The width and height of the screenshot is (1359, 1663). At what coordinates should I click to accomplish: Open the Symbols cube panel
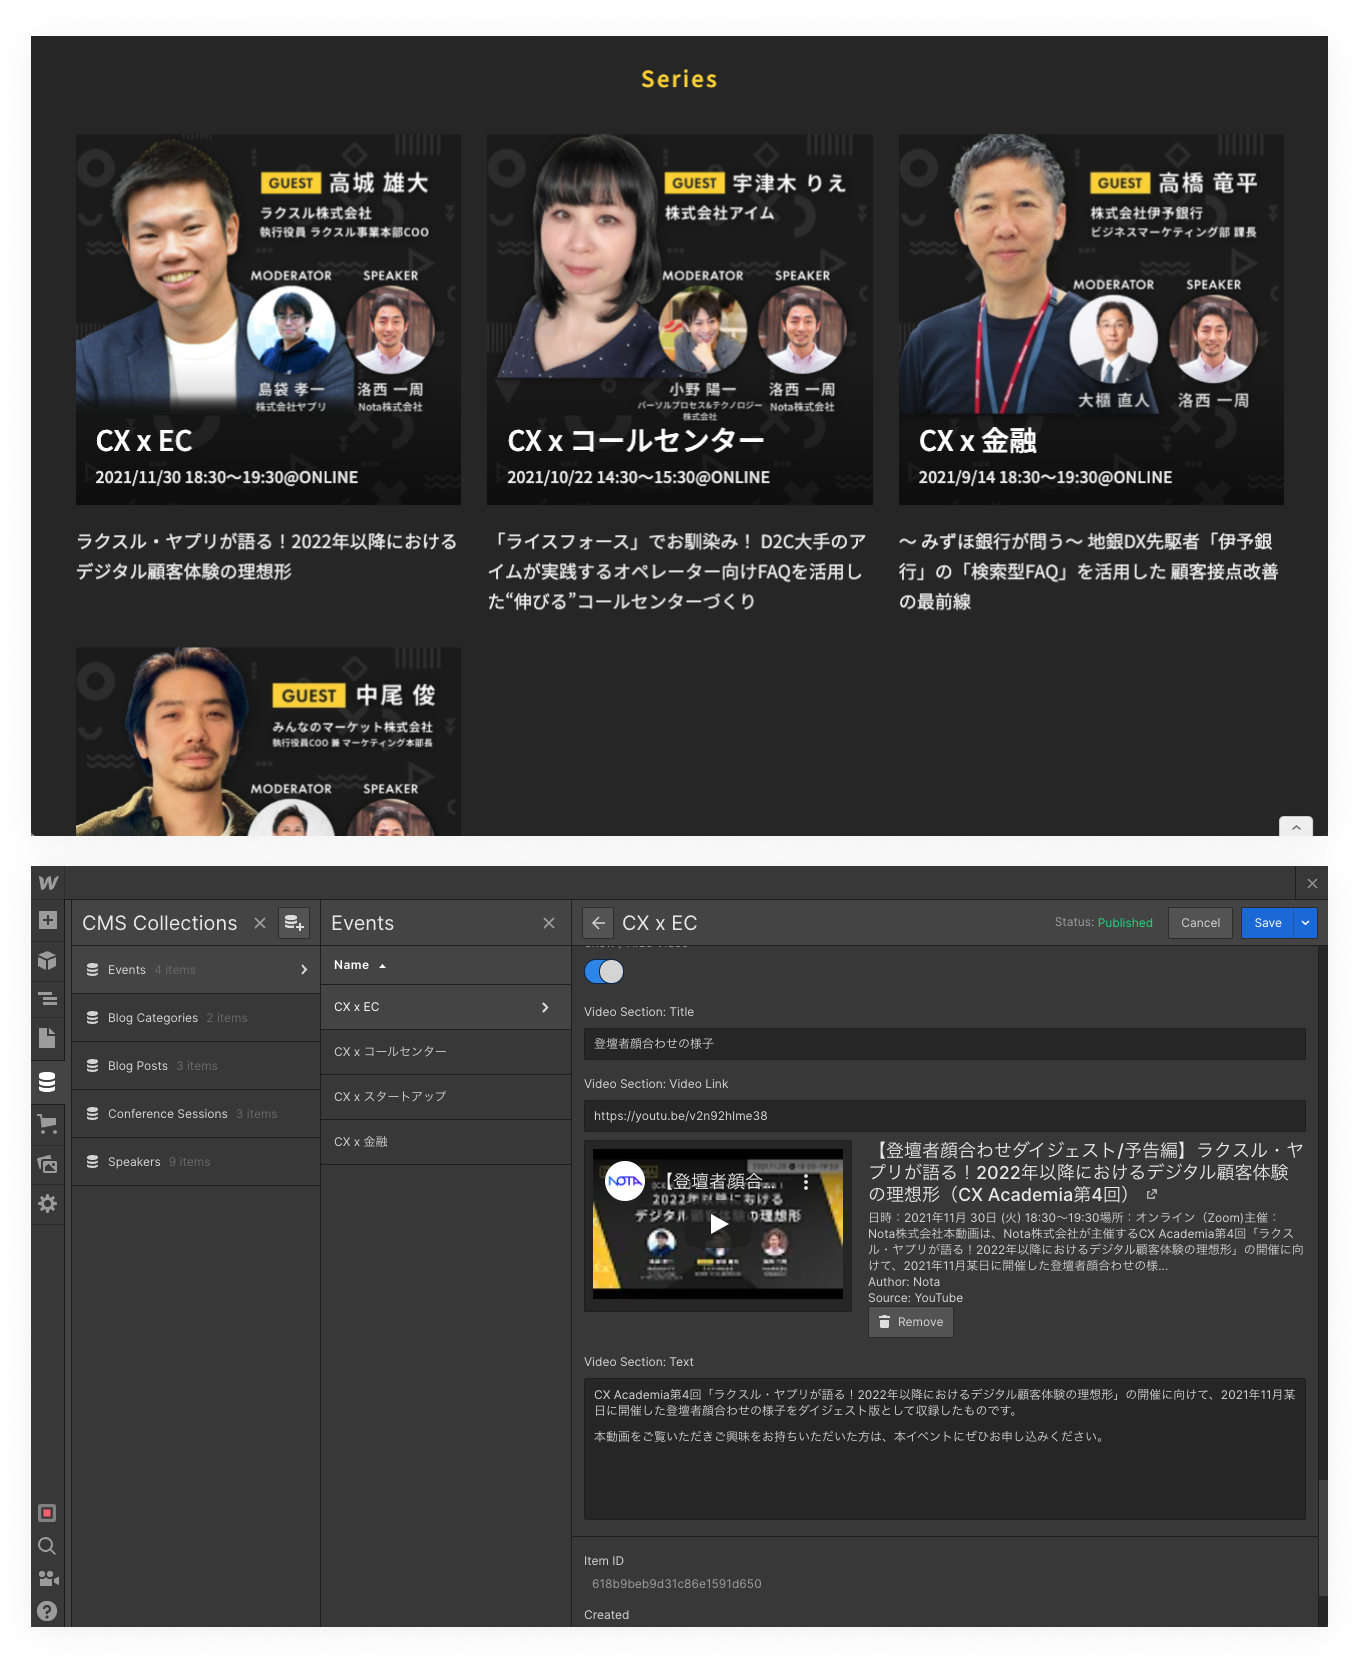click(x=47, y=960)
